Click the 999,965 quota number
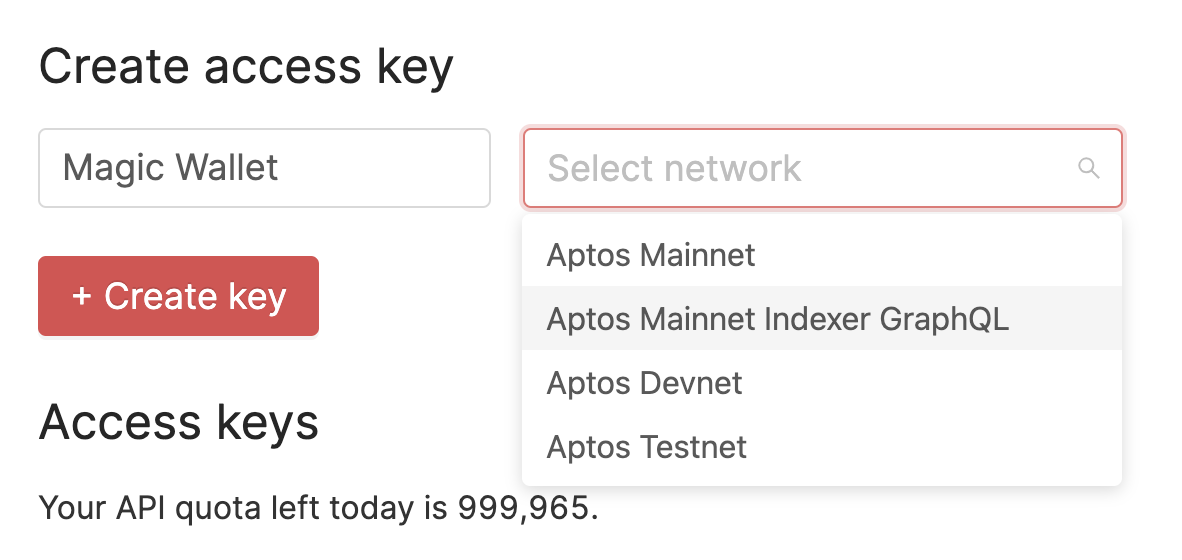Viewport: 1182px width, 560px height. pyautogui.click(x=523, y=509)
